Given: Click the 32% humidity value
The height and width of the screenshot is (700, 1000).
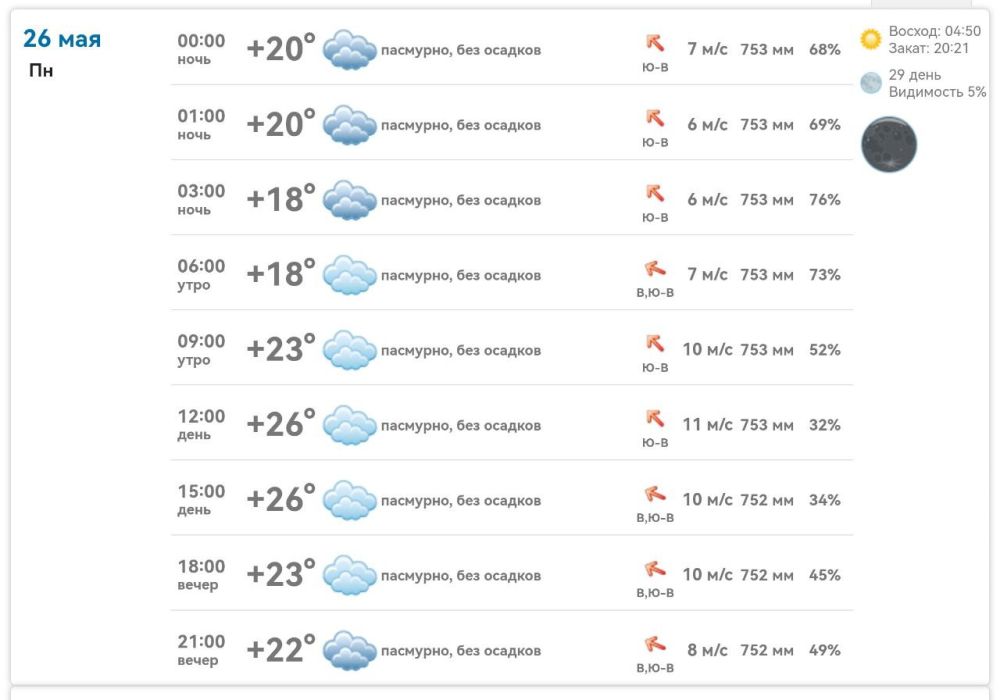Looking at the screenshot, I should pos(825,425).
